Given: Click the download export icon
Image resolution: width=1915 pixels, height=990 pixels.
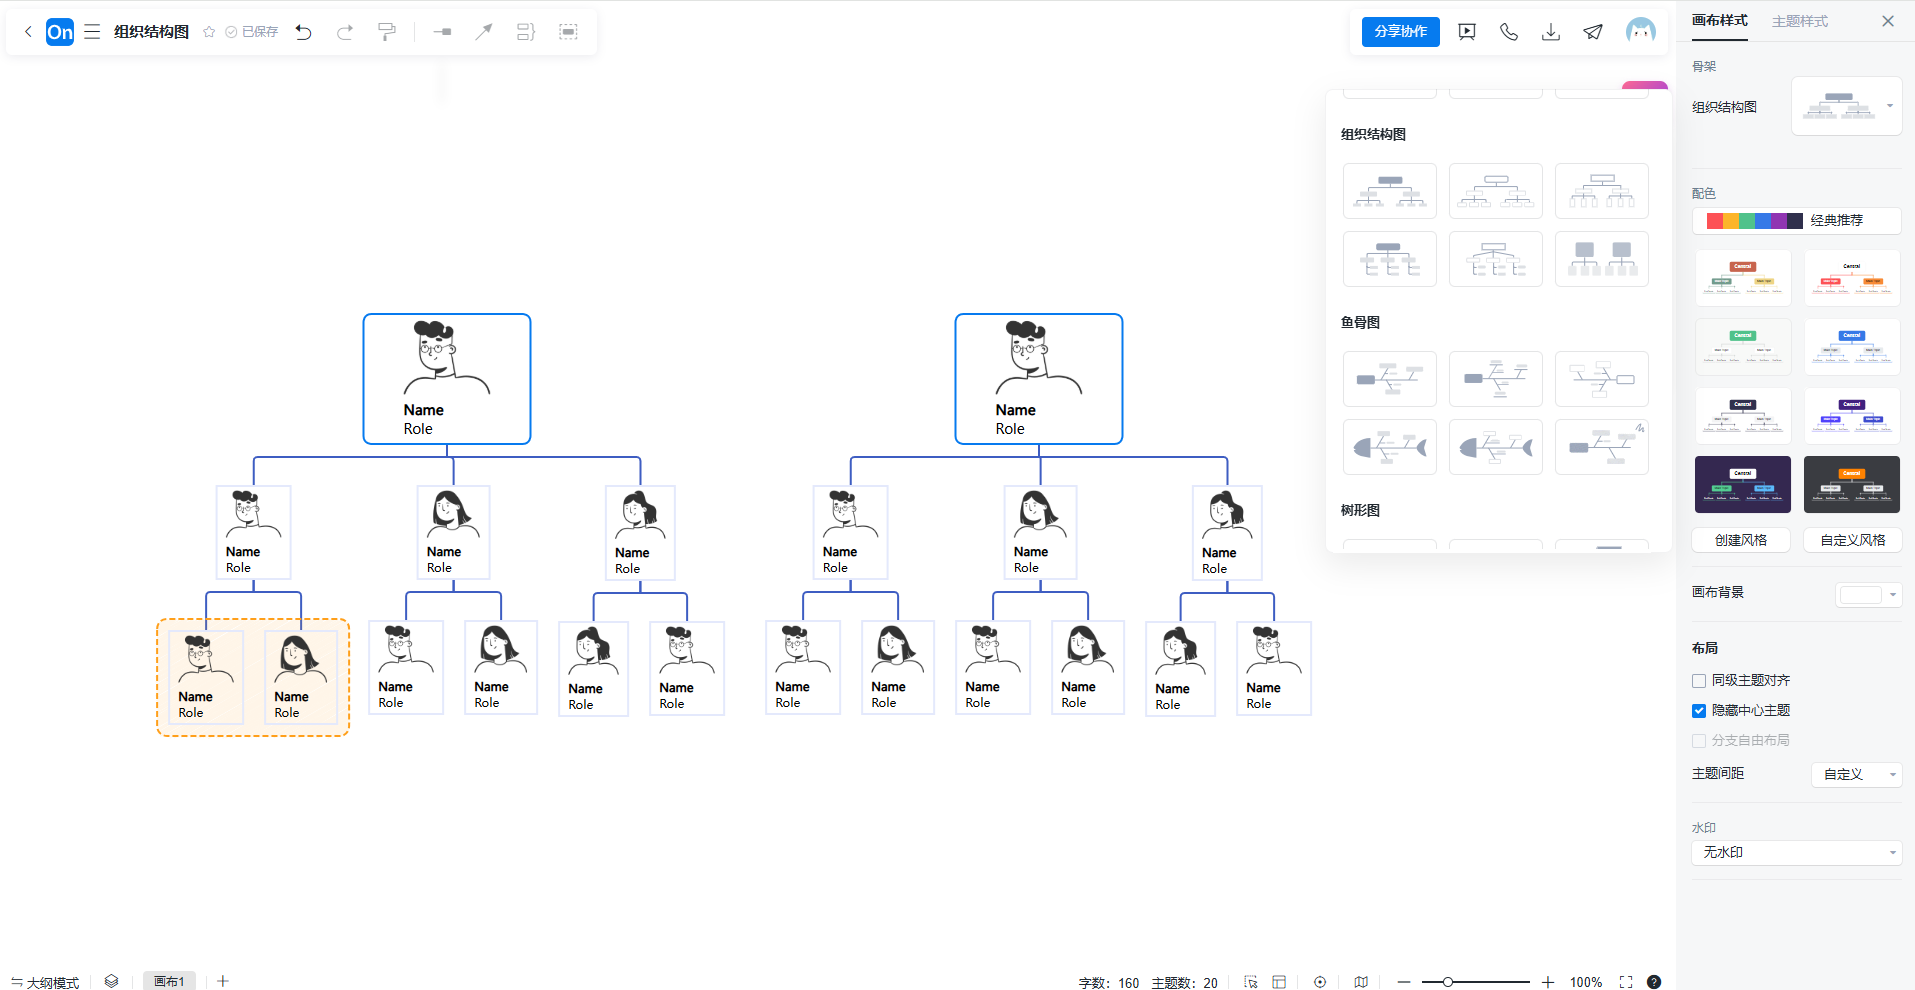Looking at the screenshot, I should (x=1551, y=32).
